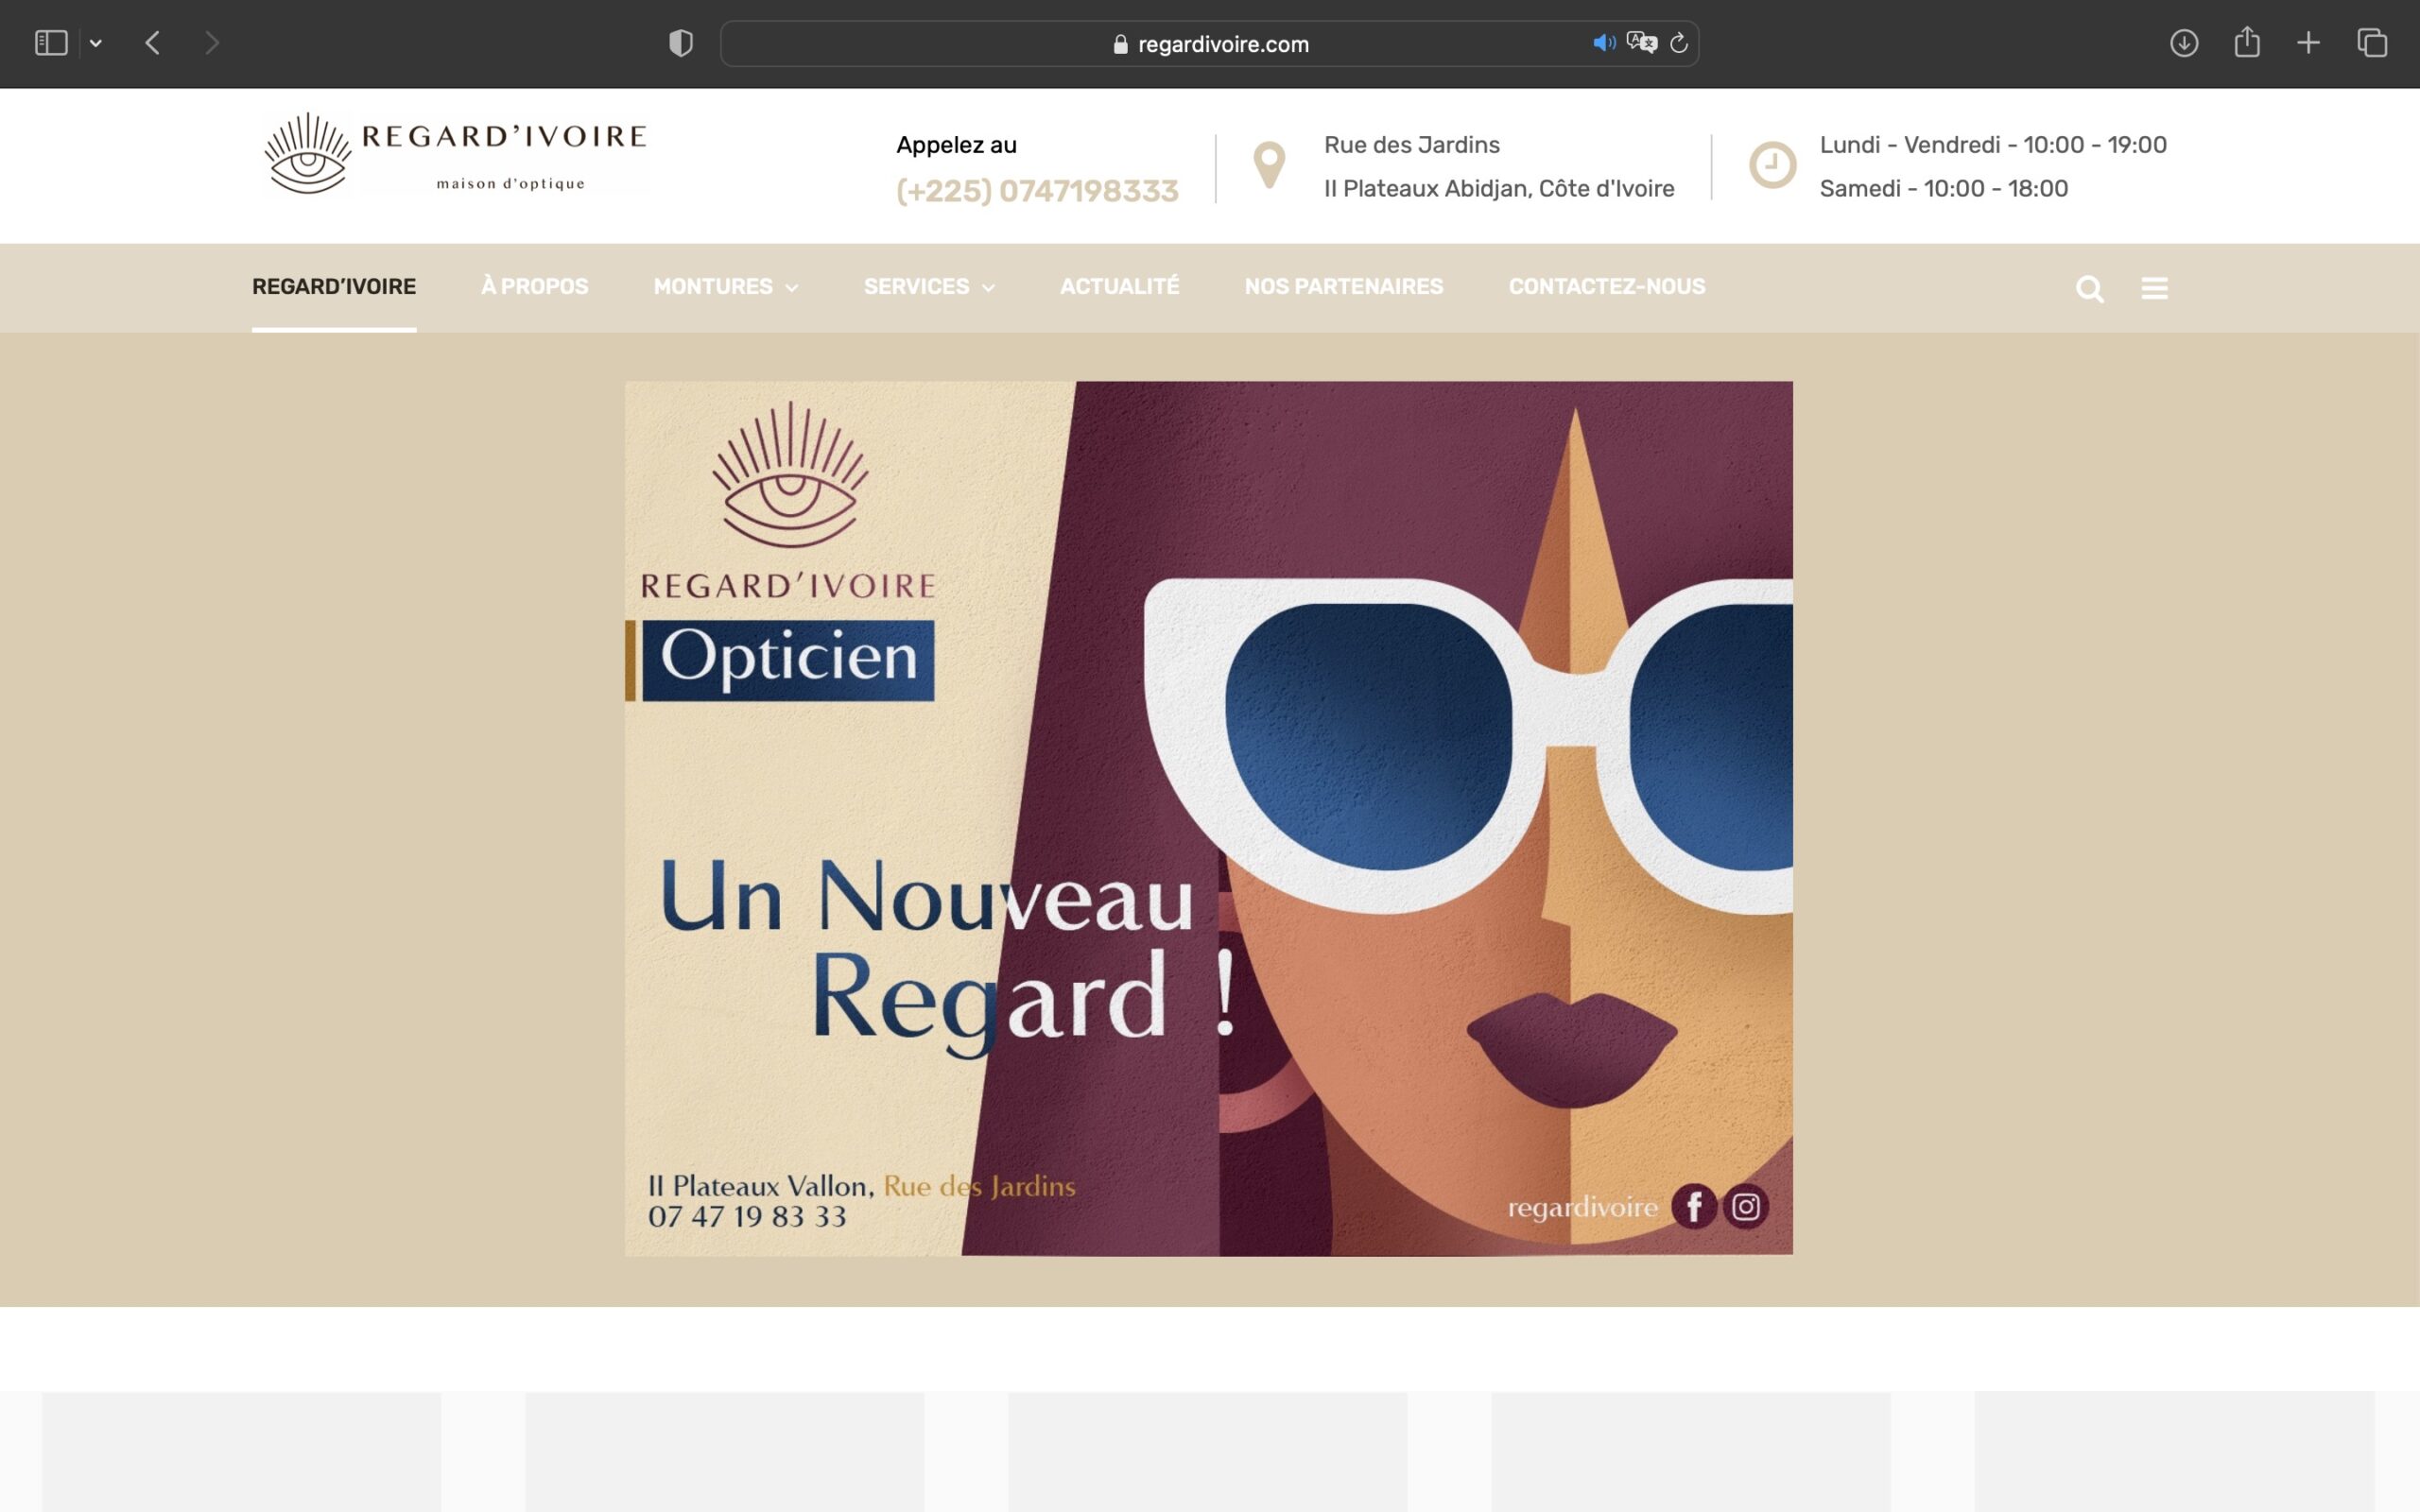Click the Instagram icon in the banner
Viewport: 2420px width, 1512px height.
1746,1207
